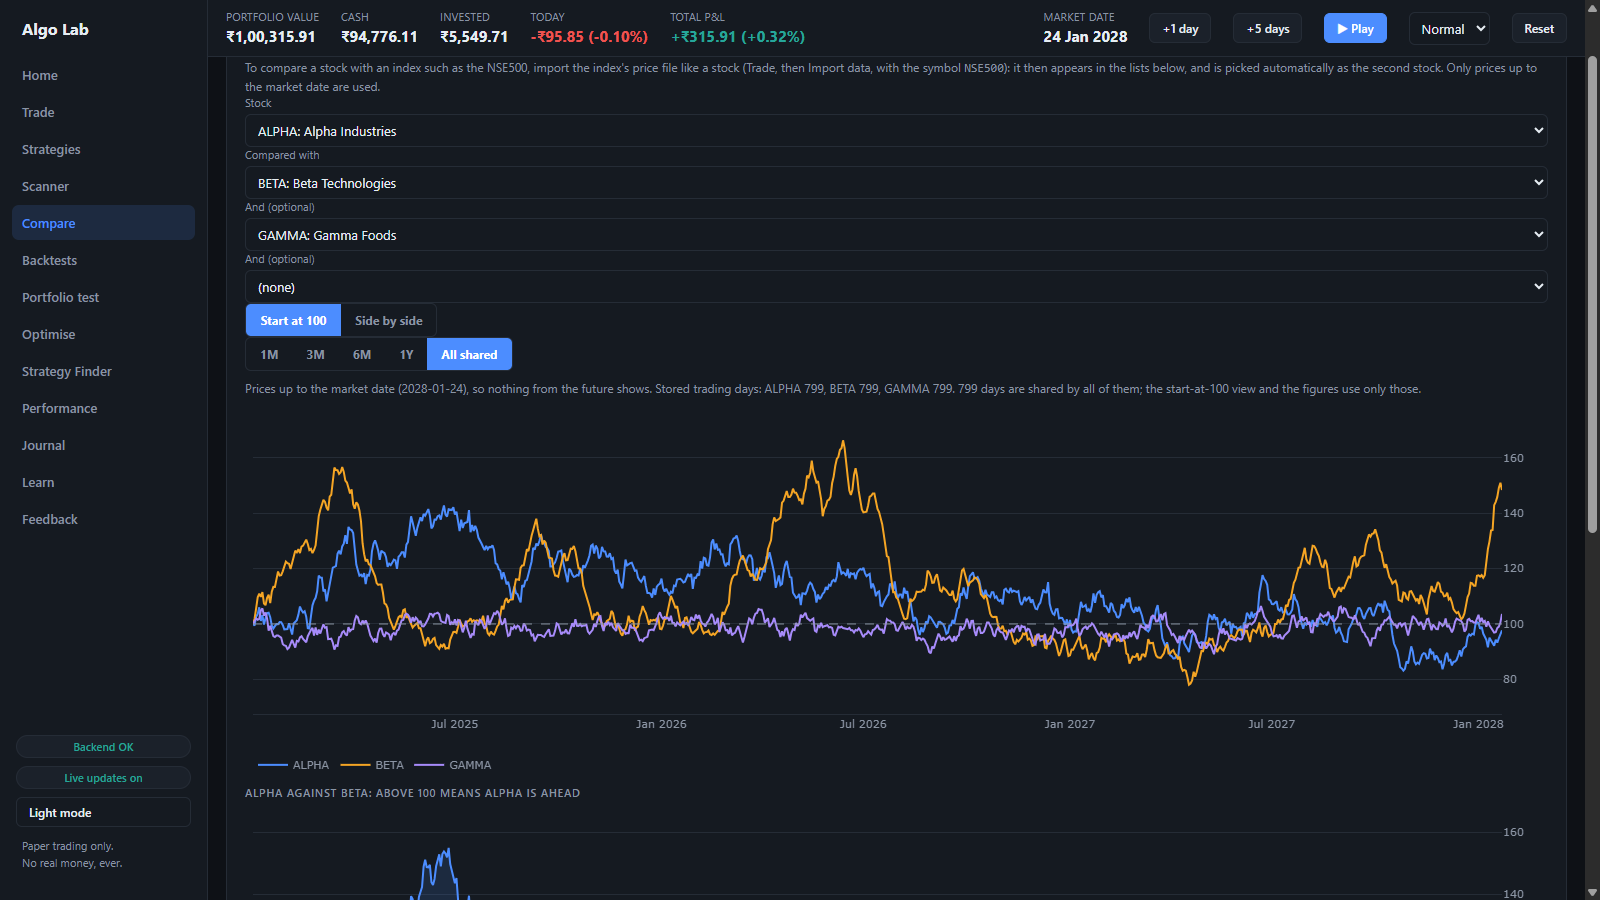Open the optional dropdown showing GAMMA Foods

click(x=896, y=235)
